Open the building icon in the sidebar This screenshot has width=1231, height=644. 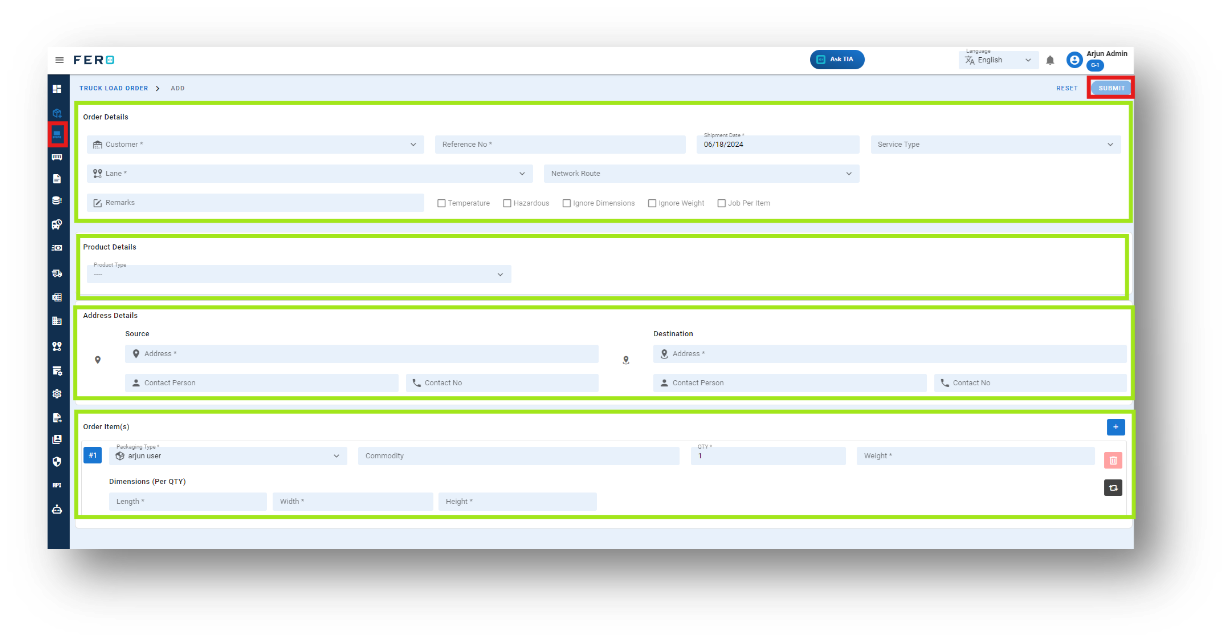point(57,321)
